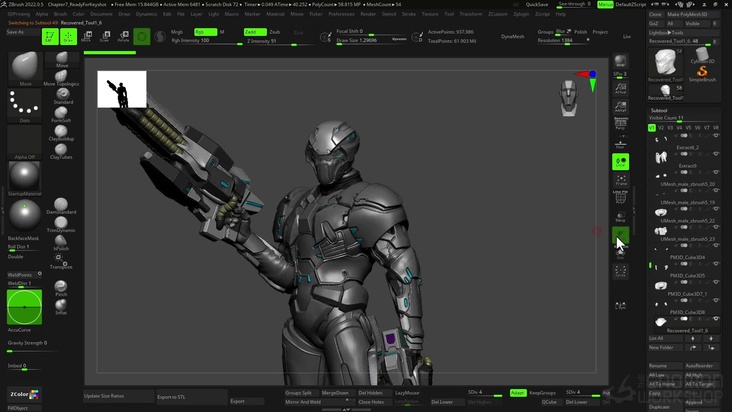Click the Actual size view icon
The height and width of the screenshot is (412, 732).
pyautogui.click(x=620, y=88)
